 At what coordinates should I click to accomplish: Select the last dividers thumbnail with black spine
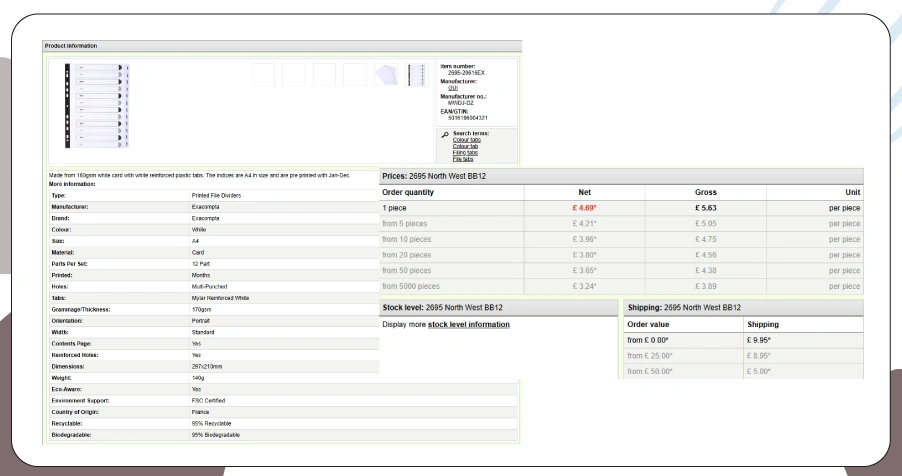click(416, 75)
